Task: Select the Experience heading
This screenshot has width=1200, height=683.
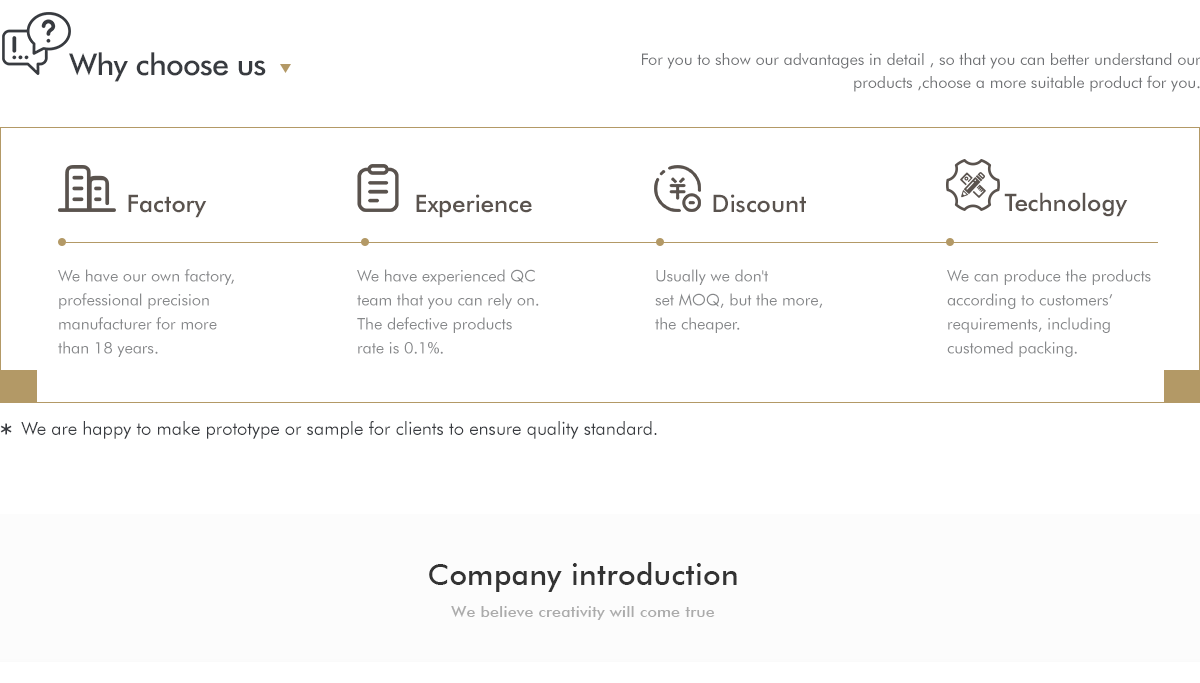Action: (x=473, y=204)
